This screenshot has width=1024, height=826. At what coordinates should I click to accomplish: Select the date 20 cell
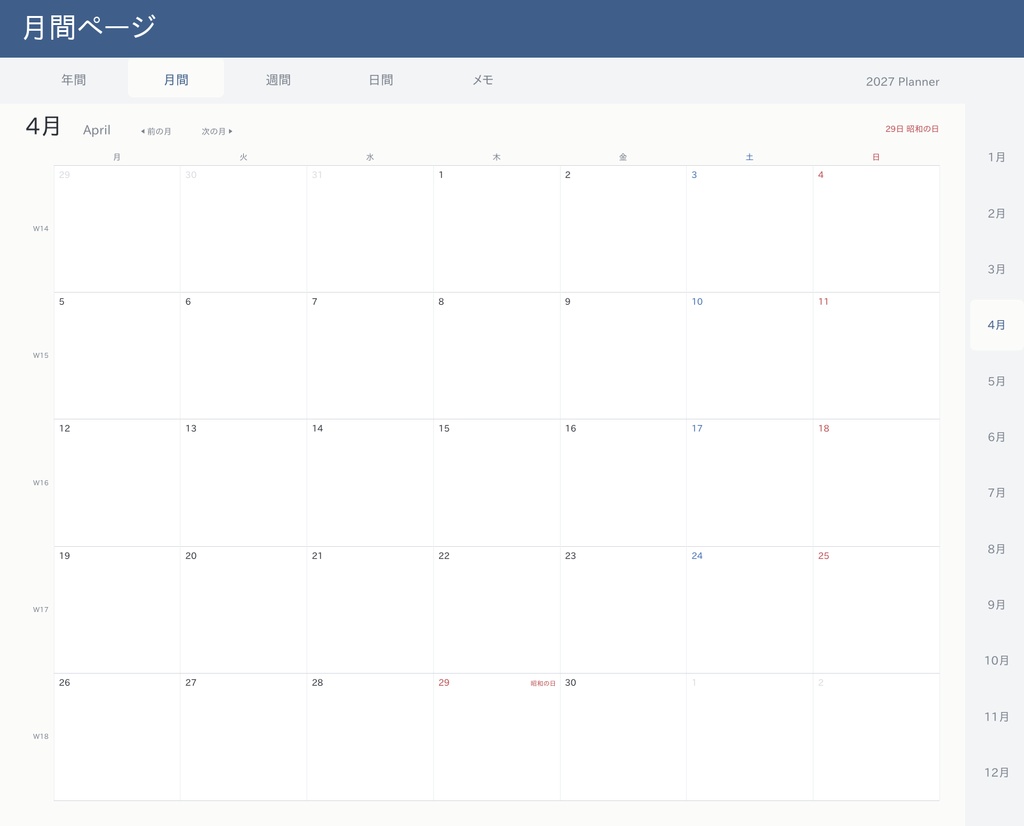pos(244,610)
